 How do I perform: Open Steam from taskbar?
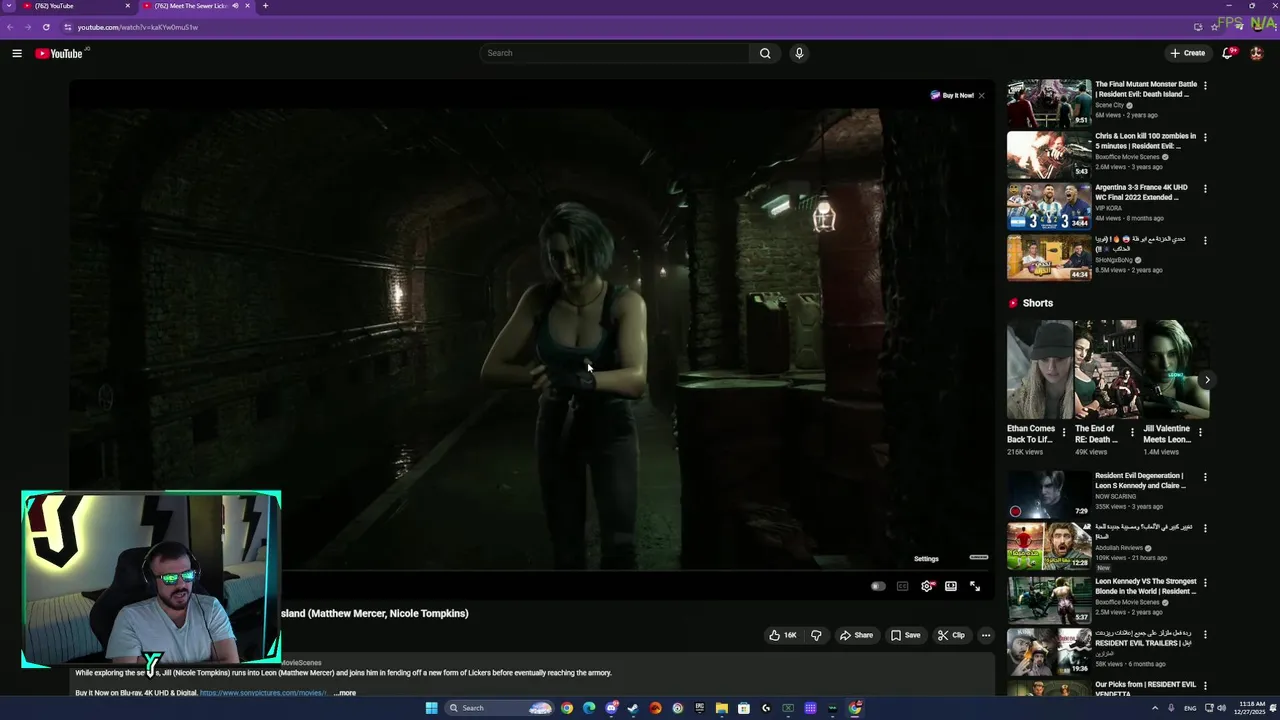(x=633, y=708)
